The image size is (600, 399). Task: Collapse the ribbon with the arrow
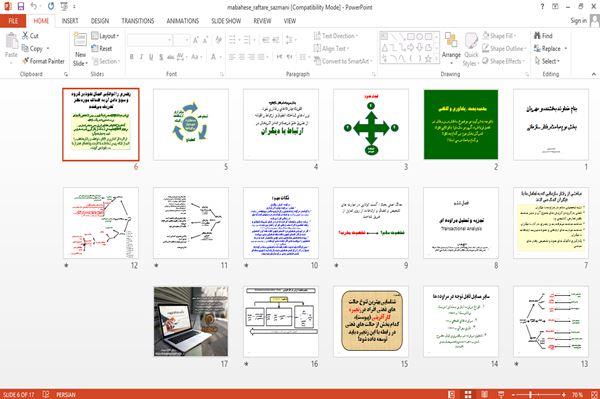[x=593, y=74]
